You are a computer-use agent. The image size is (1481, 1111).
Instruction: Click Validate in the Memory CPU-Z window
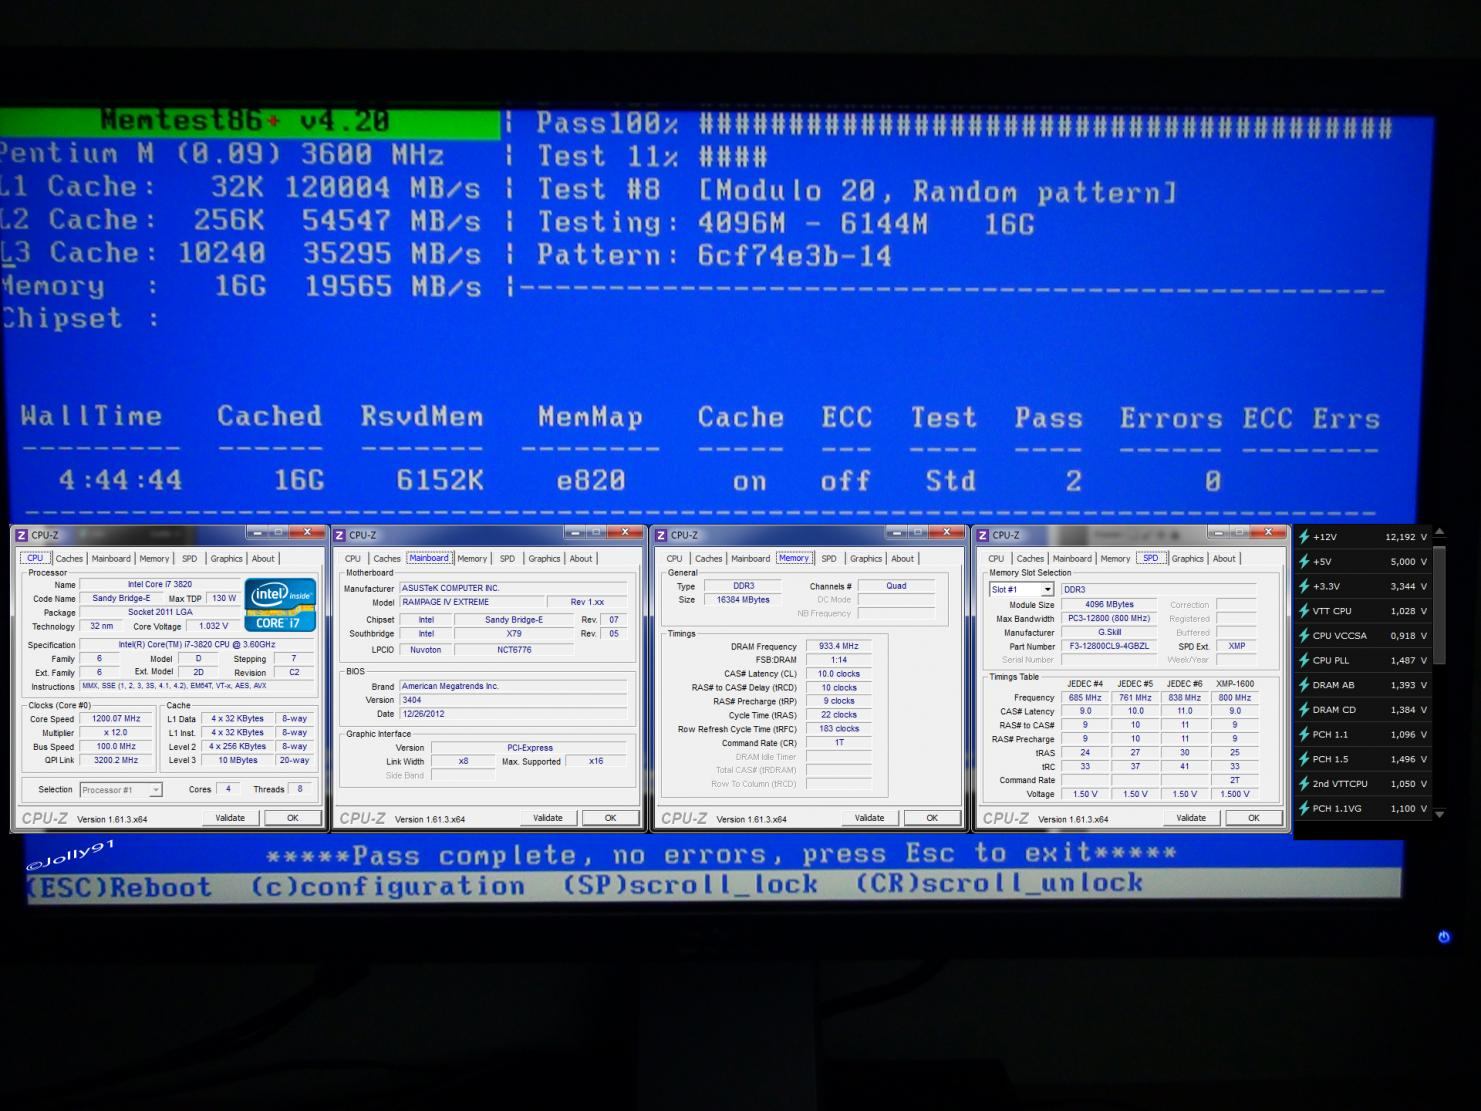click(869, 818)
